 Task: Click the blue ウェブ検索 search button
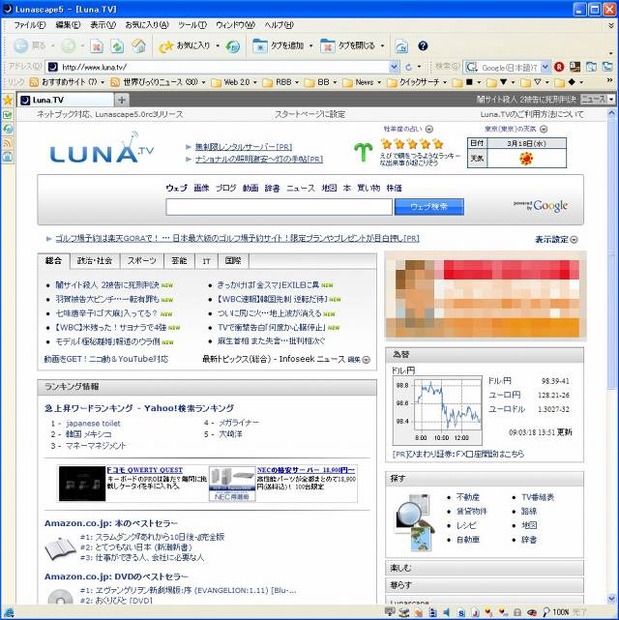pos(429,207)
